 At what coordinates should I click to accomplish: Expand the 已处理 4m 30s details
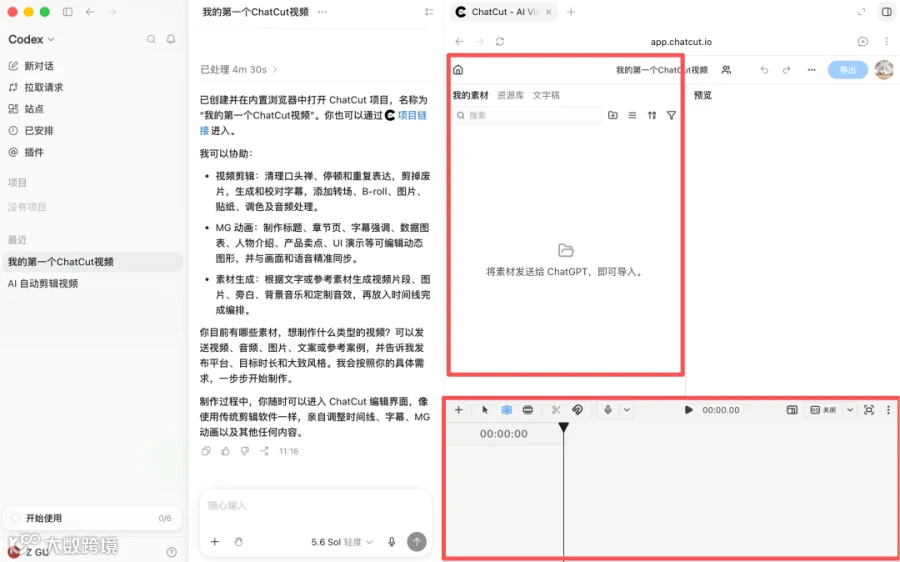coord(239,69)
